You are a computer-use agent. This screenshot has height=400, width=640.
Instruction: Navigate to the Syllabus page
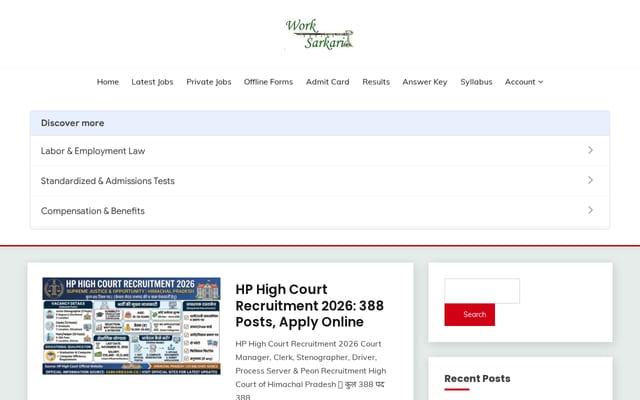point(476,82)
